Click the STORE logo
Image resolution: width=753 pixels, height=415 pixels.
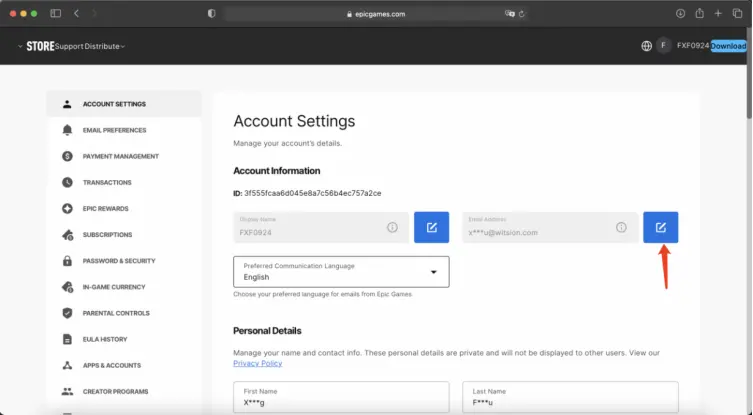40,46
